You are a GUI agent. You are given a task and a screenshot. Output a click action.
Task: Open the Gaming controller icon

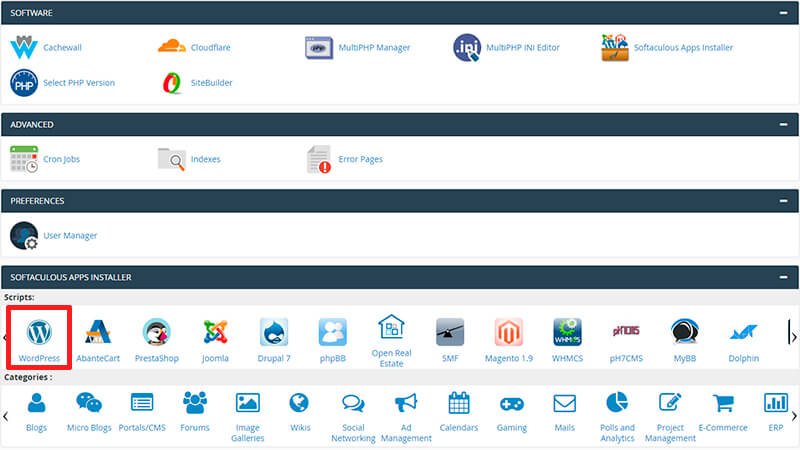tap(512, 404)
